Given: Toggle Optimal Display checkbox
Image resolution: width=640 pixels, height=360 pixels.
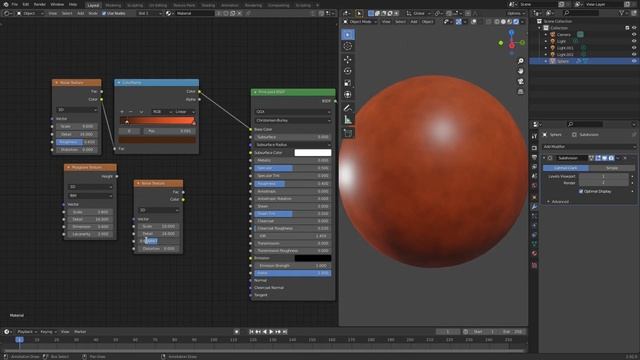Looking at the screenshot, I should tap(581, 191).
